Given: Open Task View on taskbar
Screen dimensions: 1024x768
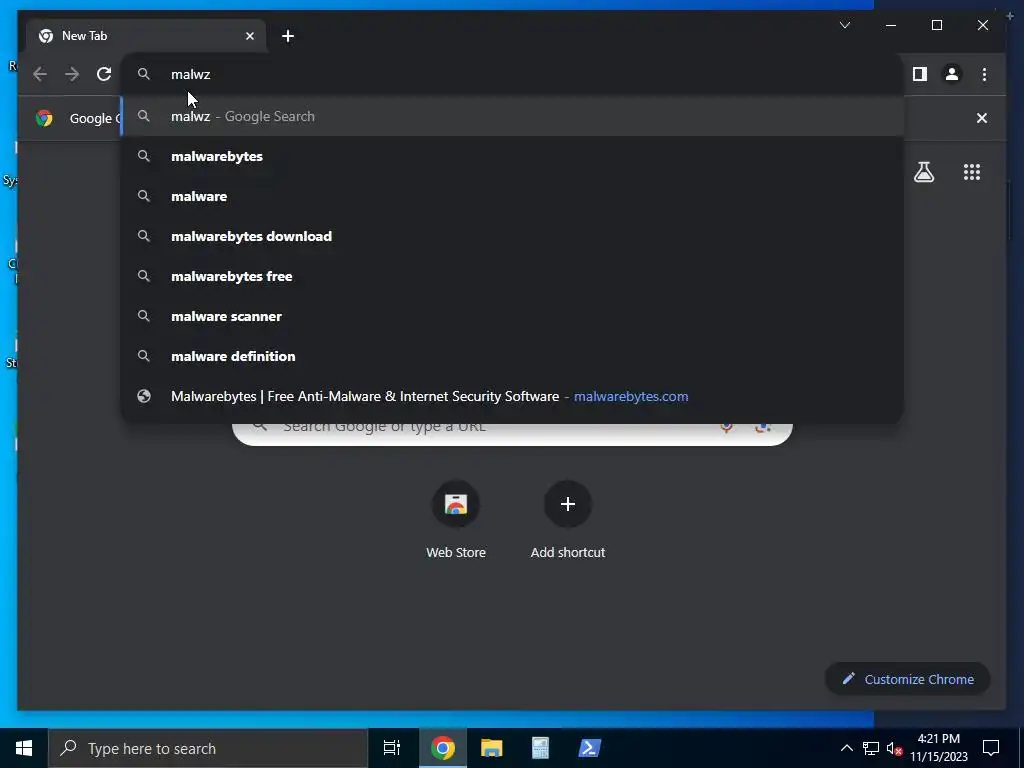Looking at the screenshot, I should (x=392, y=748).
